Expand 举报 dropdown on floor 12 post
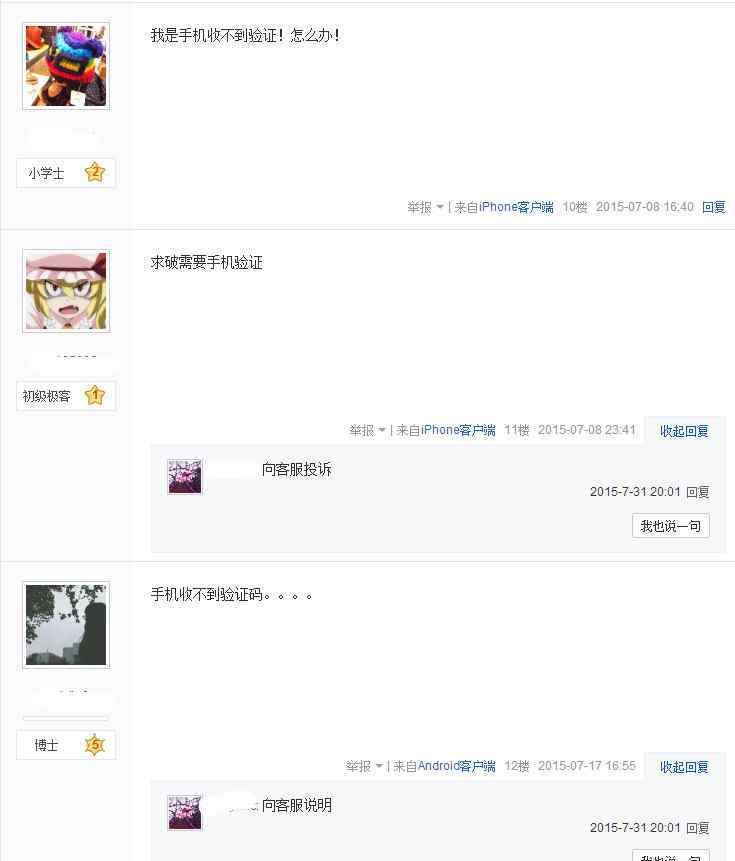The width and height of the screenshot is (735, 861). coord(364,766)
